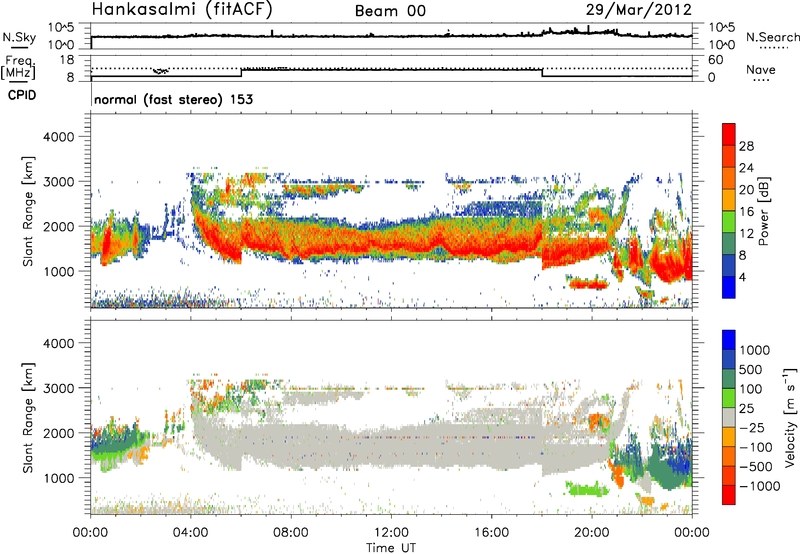This screenshot has width=800, height=554.
Task: Select the 1000 range tick of the velocity panel
Action: pos(58,478)
